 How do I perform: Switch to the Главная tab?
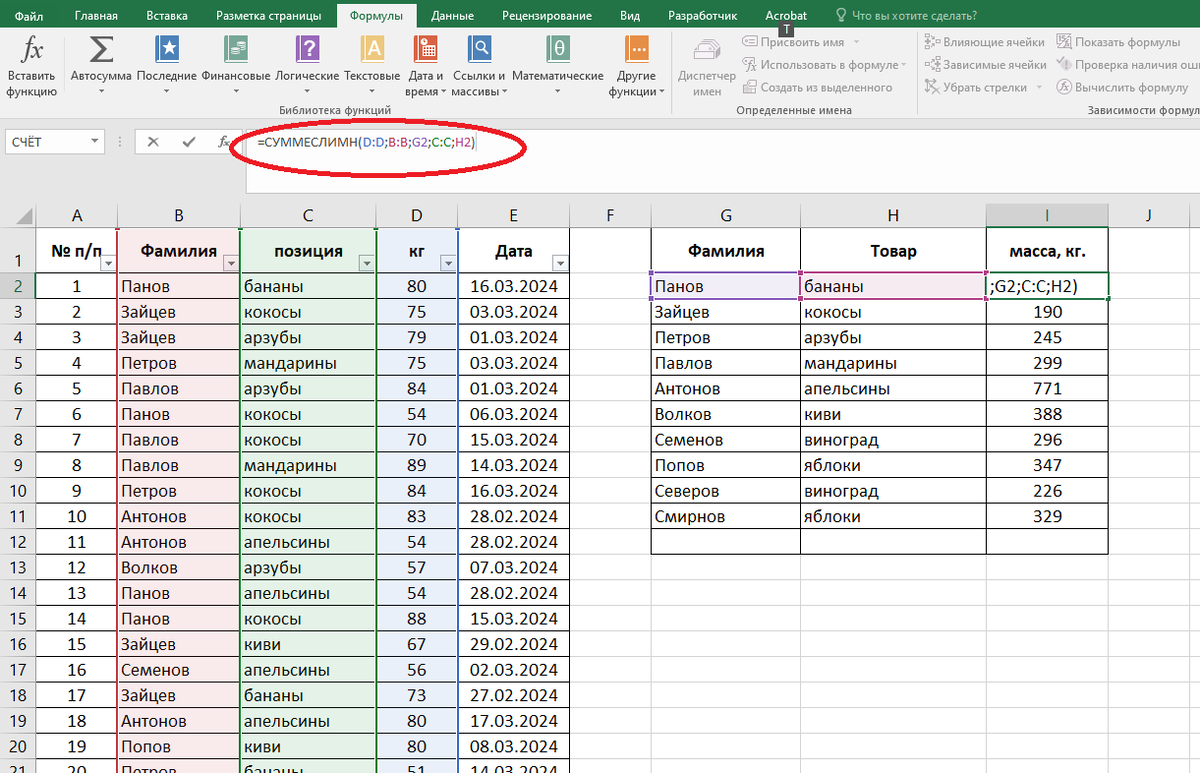[96, 16]
